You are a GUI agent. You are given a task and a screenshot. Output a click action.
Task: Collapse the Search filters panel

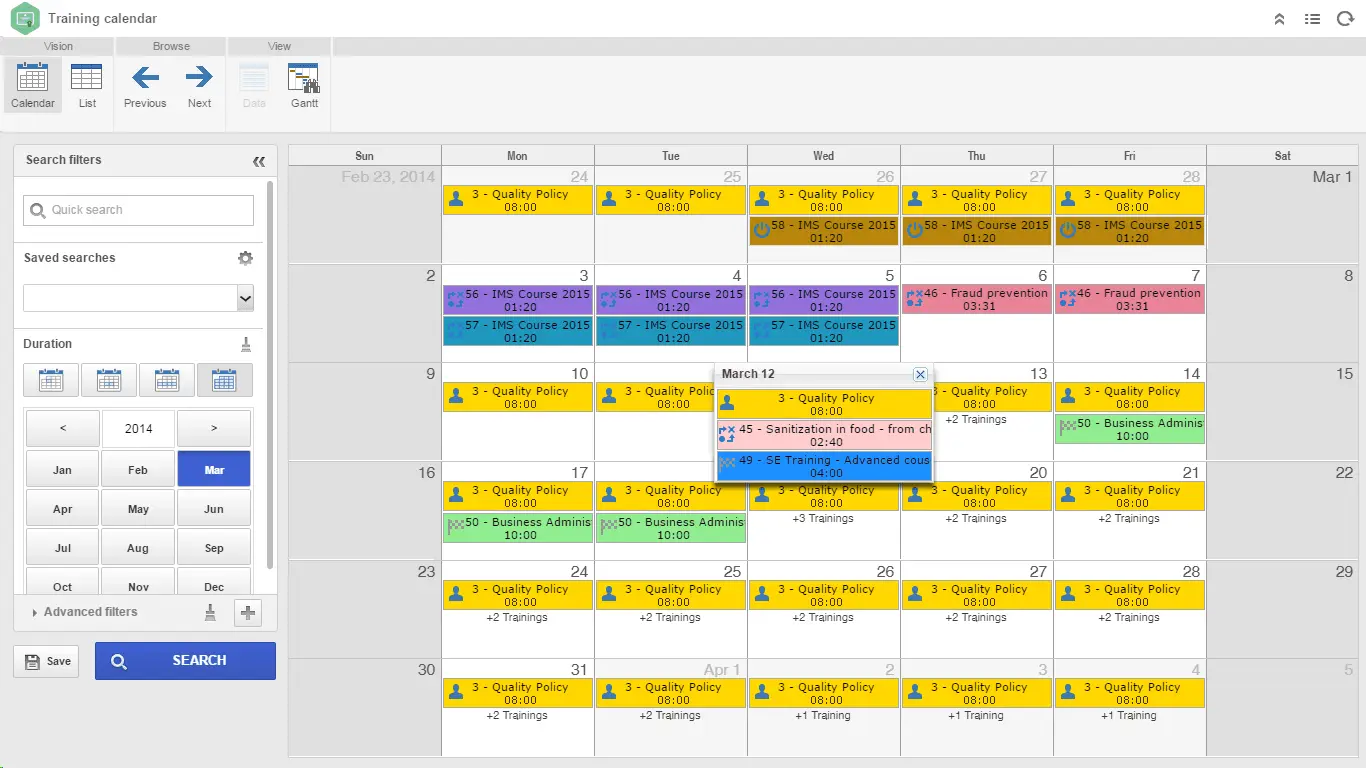click(x=259, y=160)
